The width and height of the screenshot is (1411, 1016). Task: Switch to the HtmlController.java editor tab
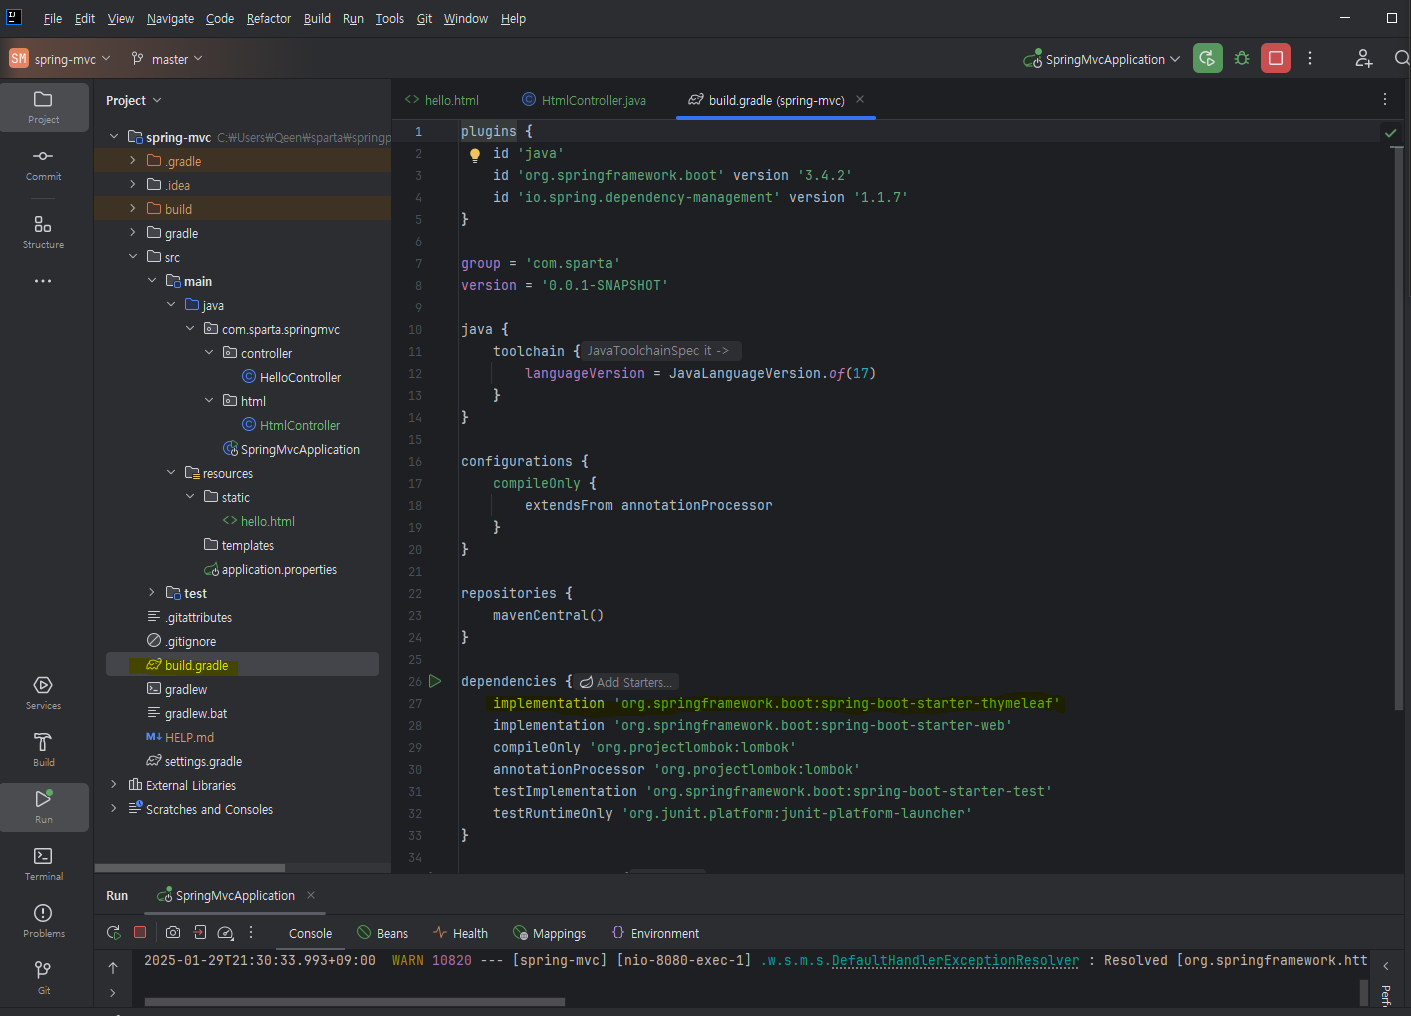coord(584,100)
